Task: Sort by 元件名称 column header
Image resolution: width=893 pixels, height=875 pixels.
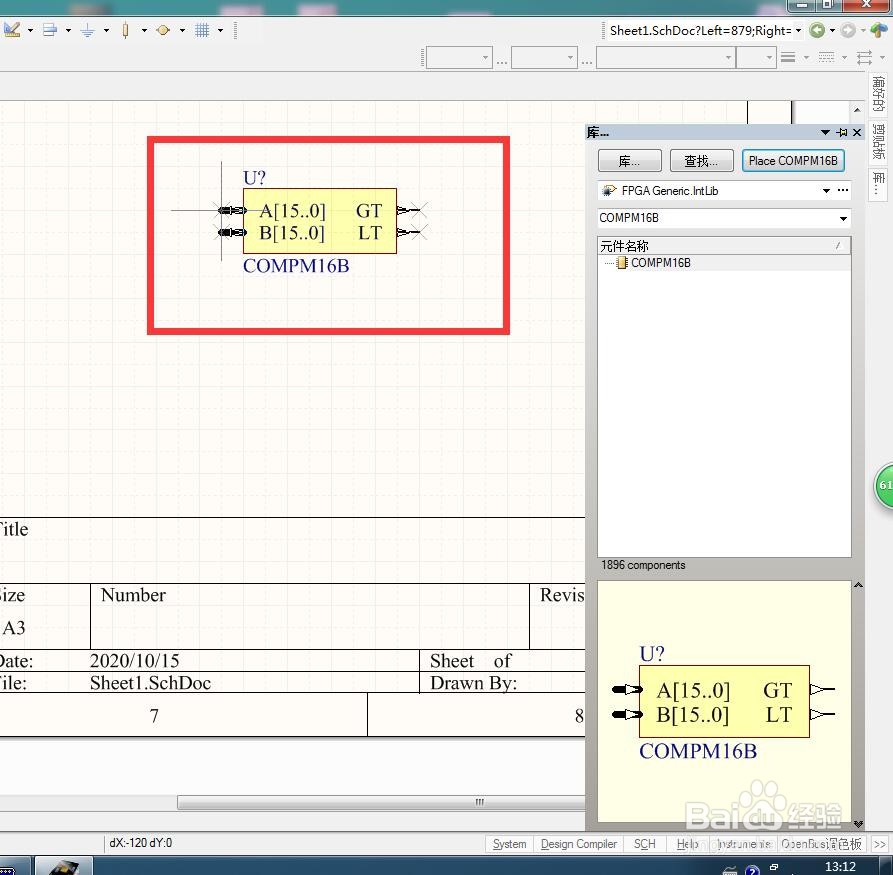Action: coord(724,246)
